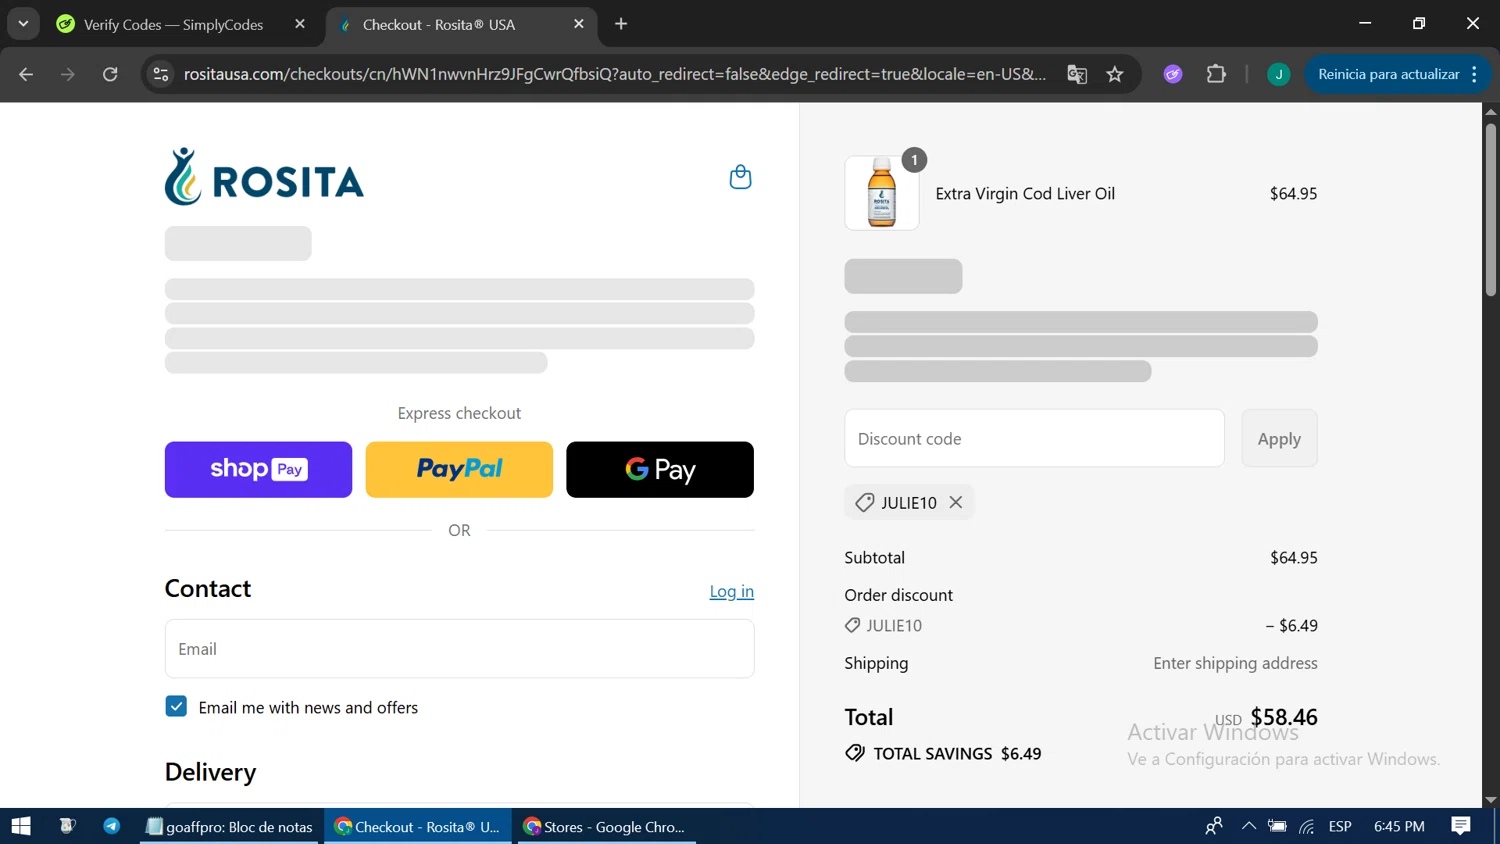Screen dimensions: 1500x844
Task: Open the Extensions puzzle icon
Action: [x=1216, y=74]
